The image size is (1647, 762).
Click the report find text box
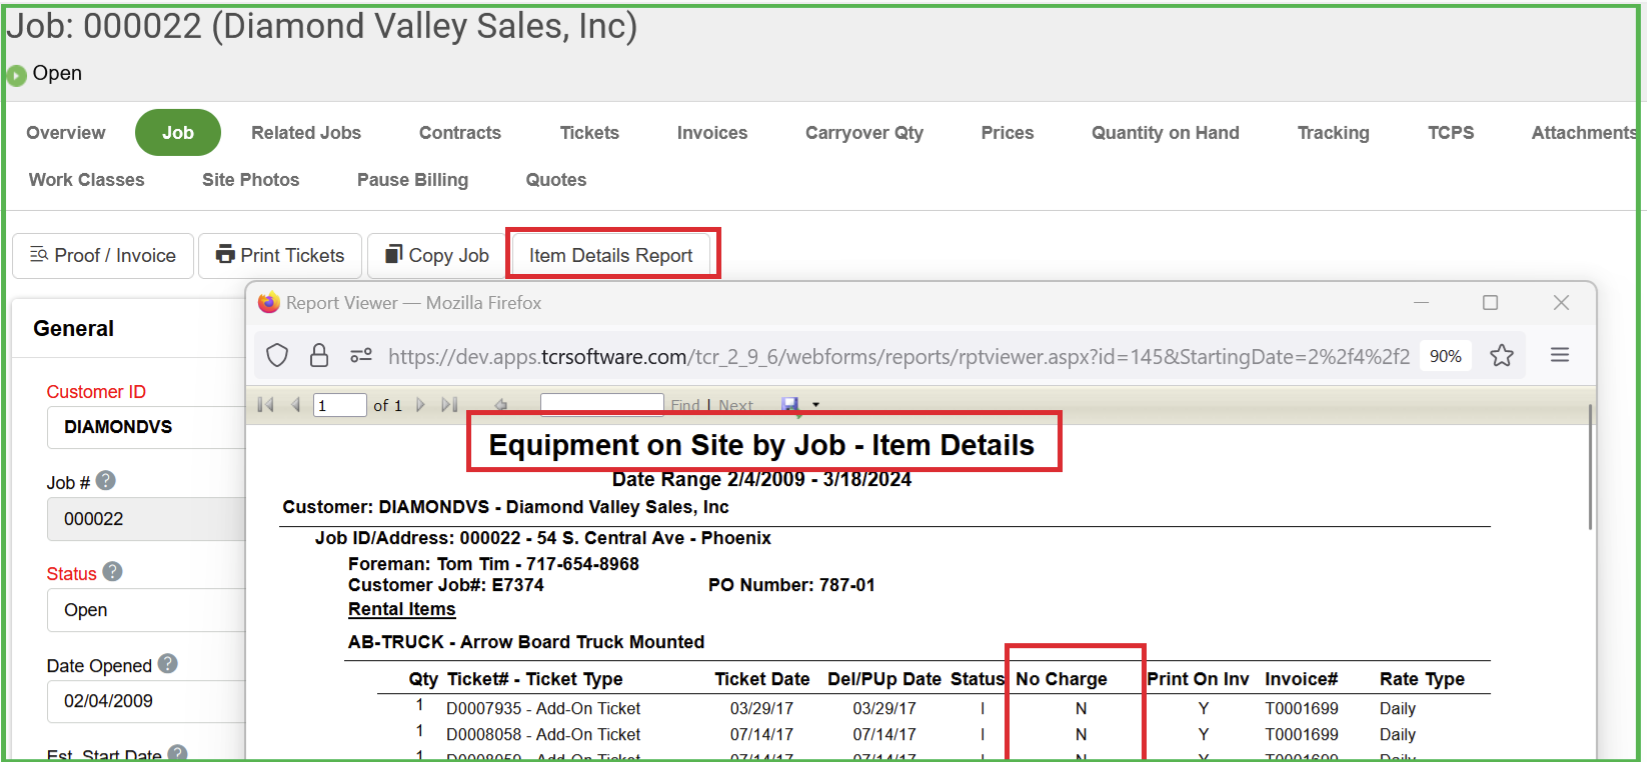pos(601,405)
